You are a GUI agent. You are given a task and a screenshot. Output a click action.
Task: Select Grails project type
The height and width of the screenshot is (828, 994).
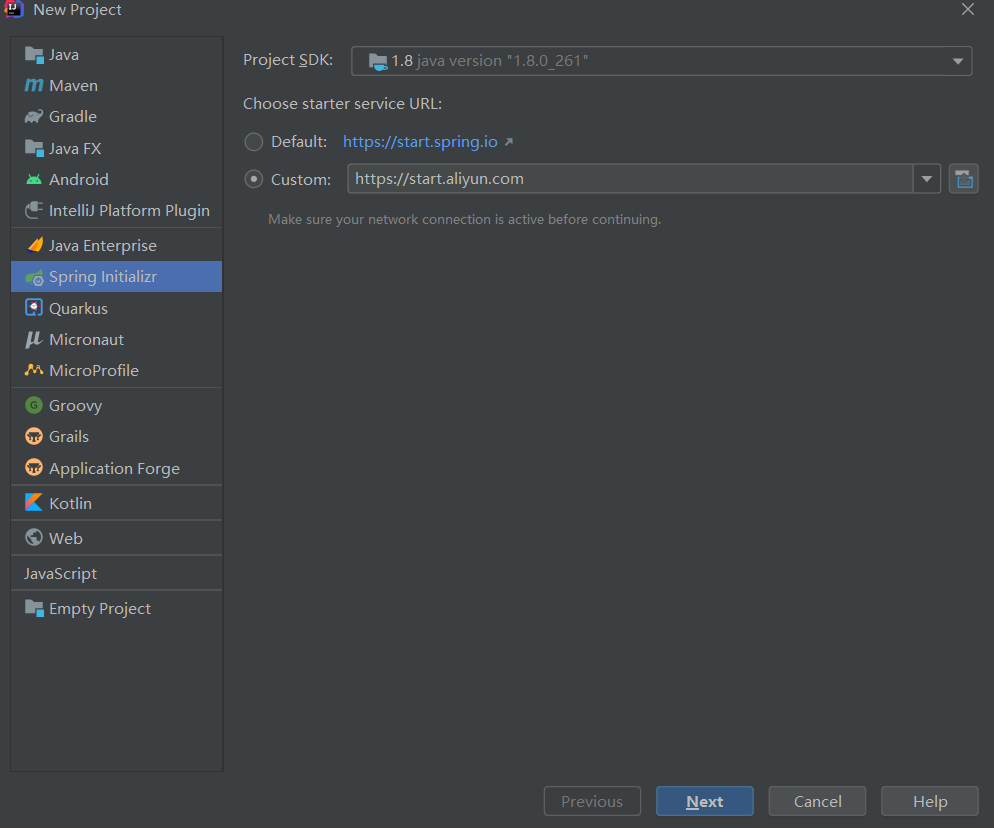(x=117, y=436)
